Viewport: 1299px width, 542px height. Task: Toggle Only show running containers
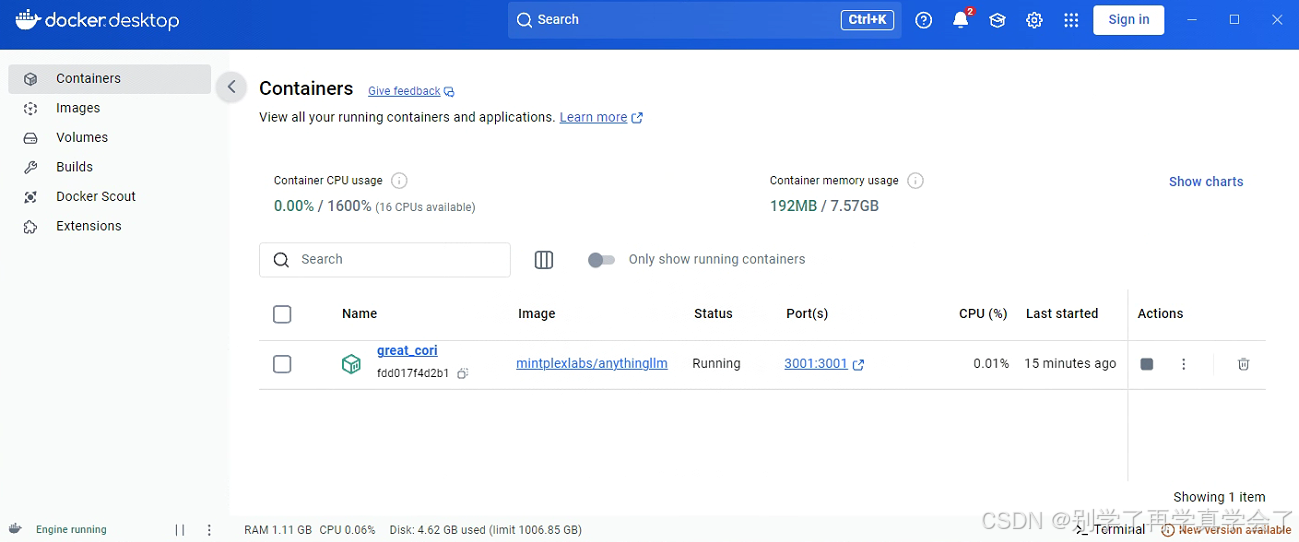point(601,260)
